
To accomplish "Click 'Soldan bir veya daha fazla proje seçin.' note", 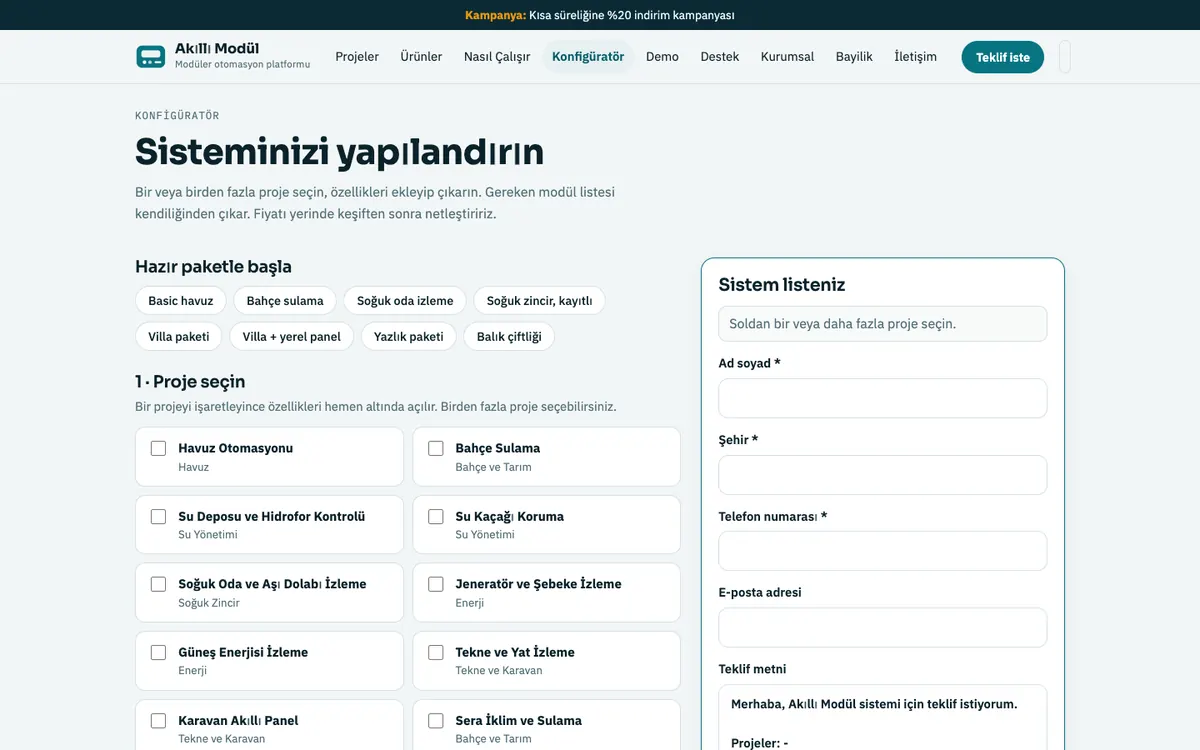I will pyautogui.click(x=883, y=324).
